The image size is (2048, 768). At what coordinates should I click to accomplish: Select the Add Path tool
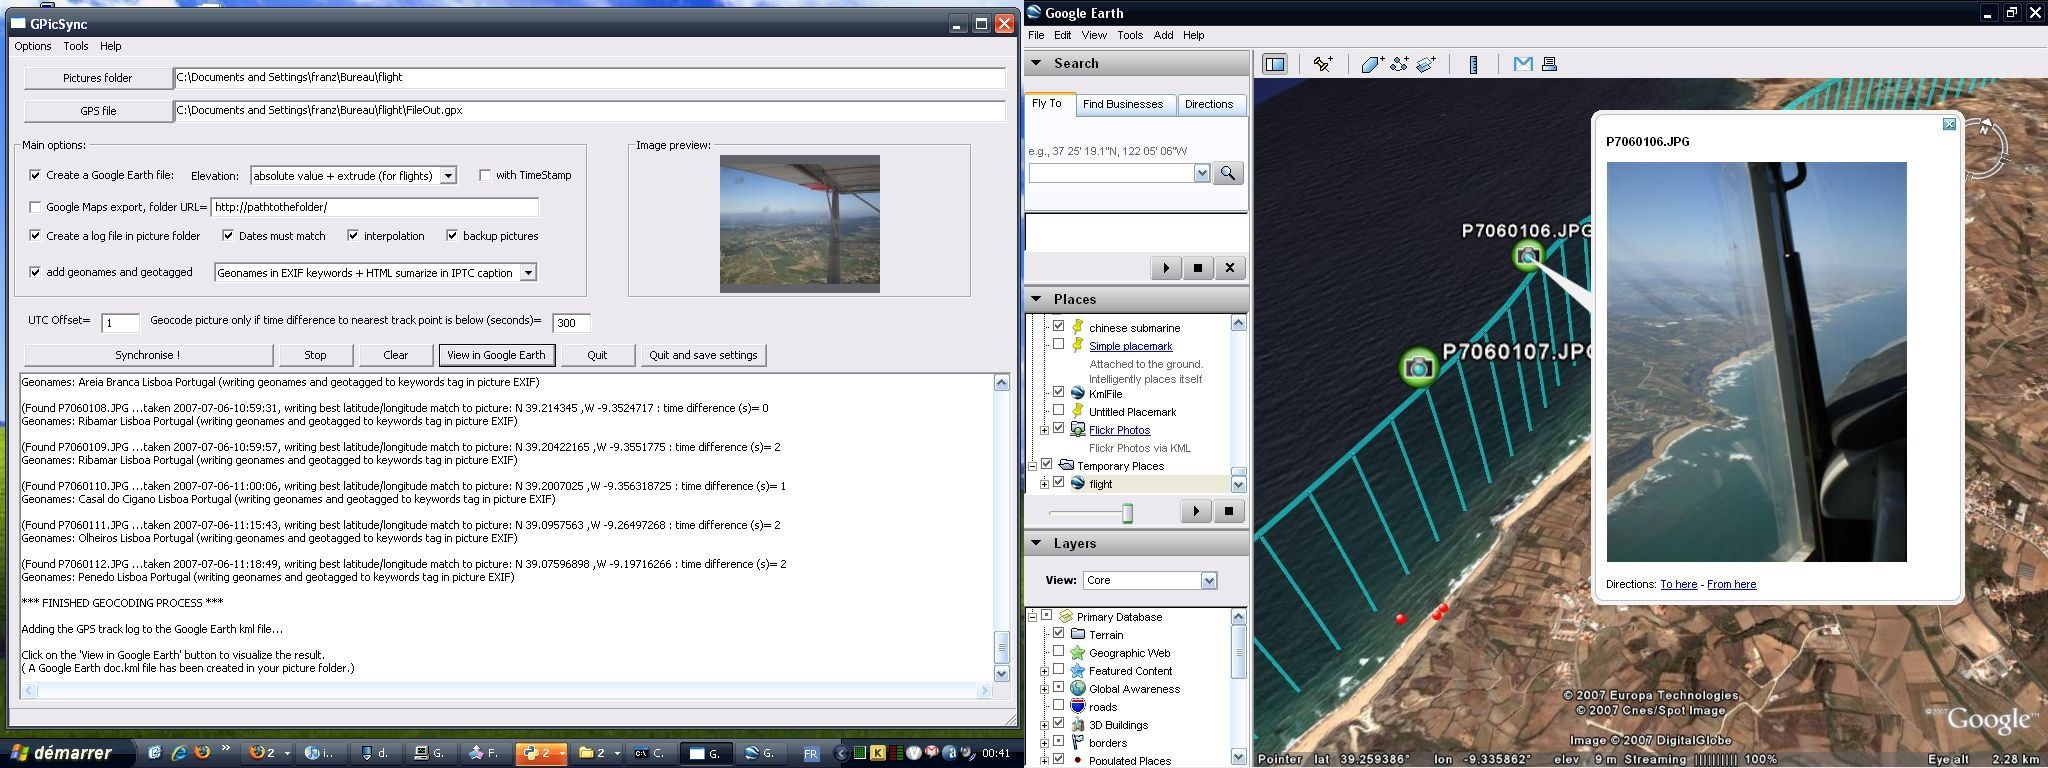1399,64
